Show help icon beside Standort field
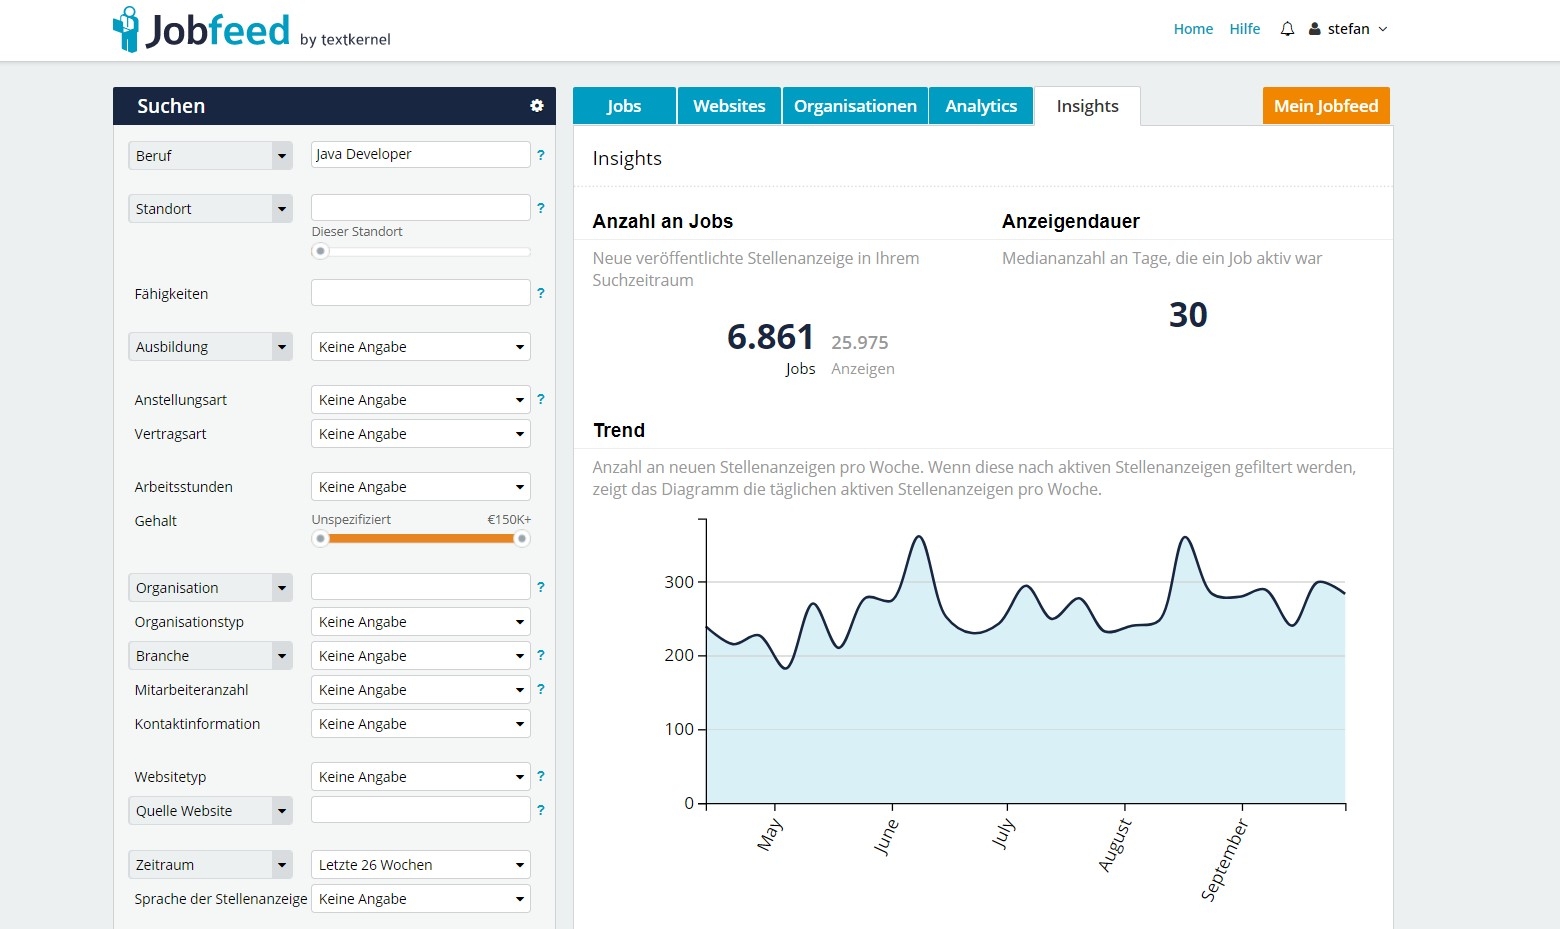This screenshot has width=1560, height=929. pos(541,208)
